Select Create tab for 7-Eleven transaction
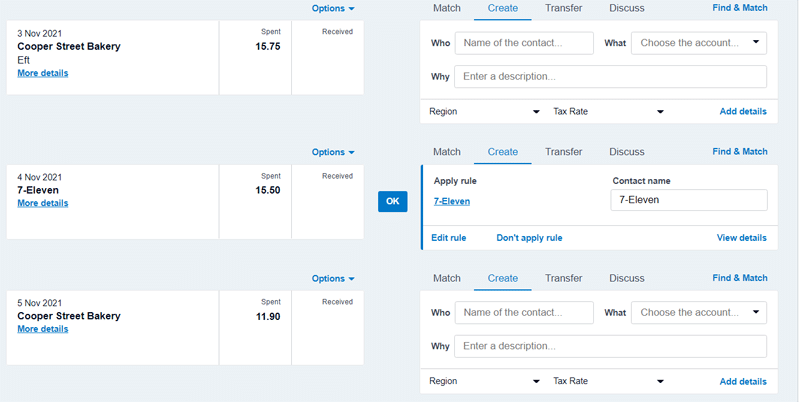This screenshot has height=402, width=800. pos(503,152)
